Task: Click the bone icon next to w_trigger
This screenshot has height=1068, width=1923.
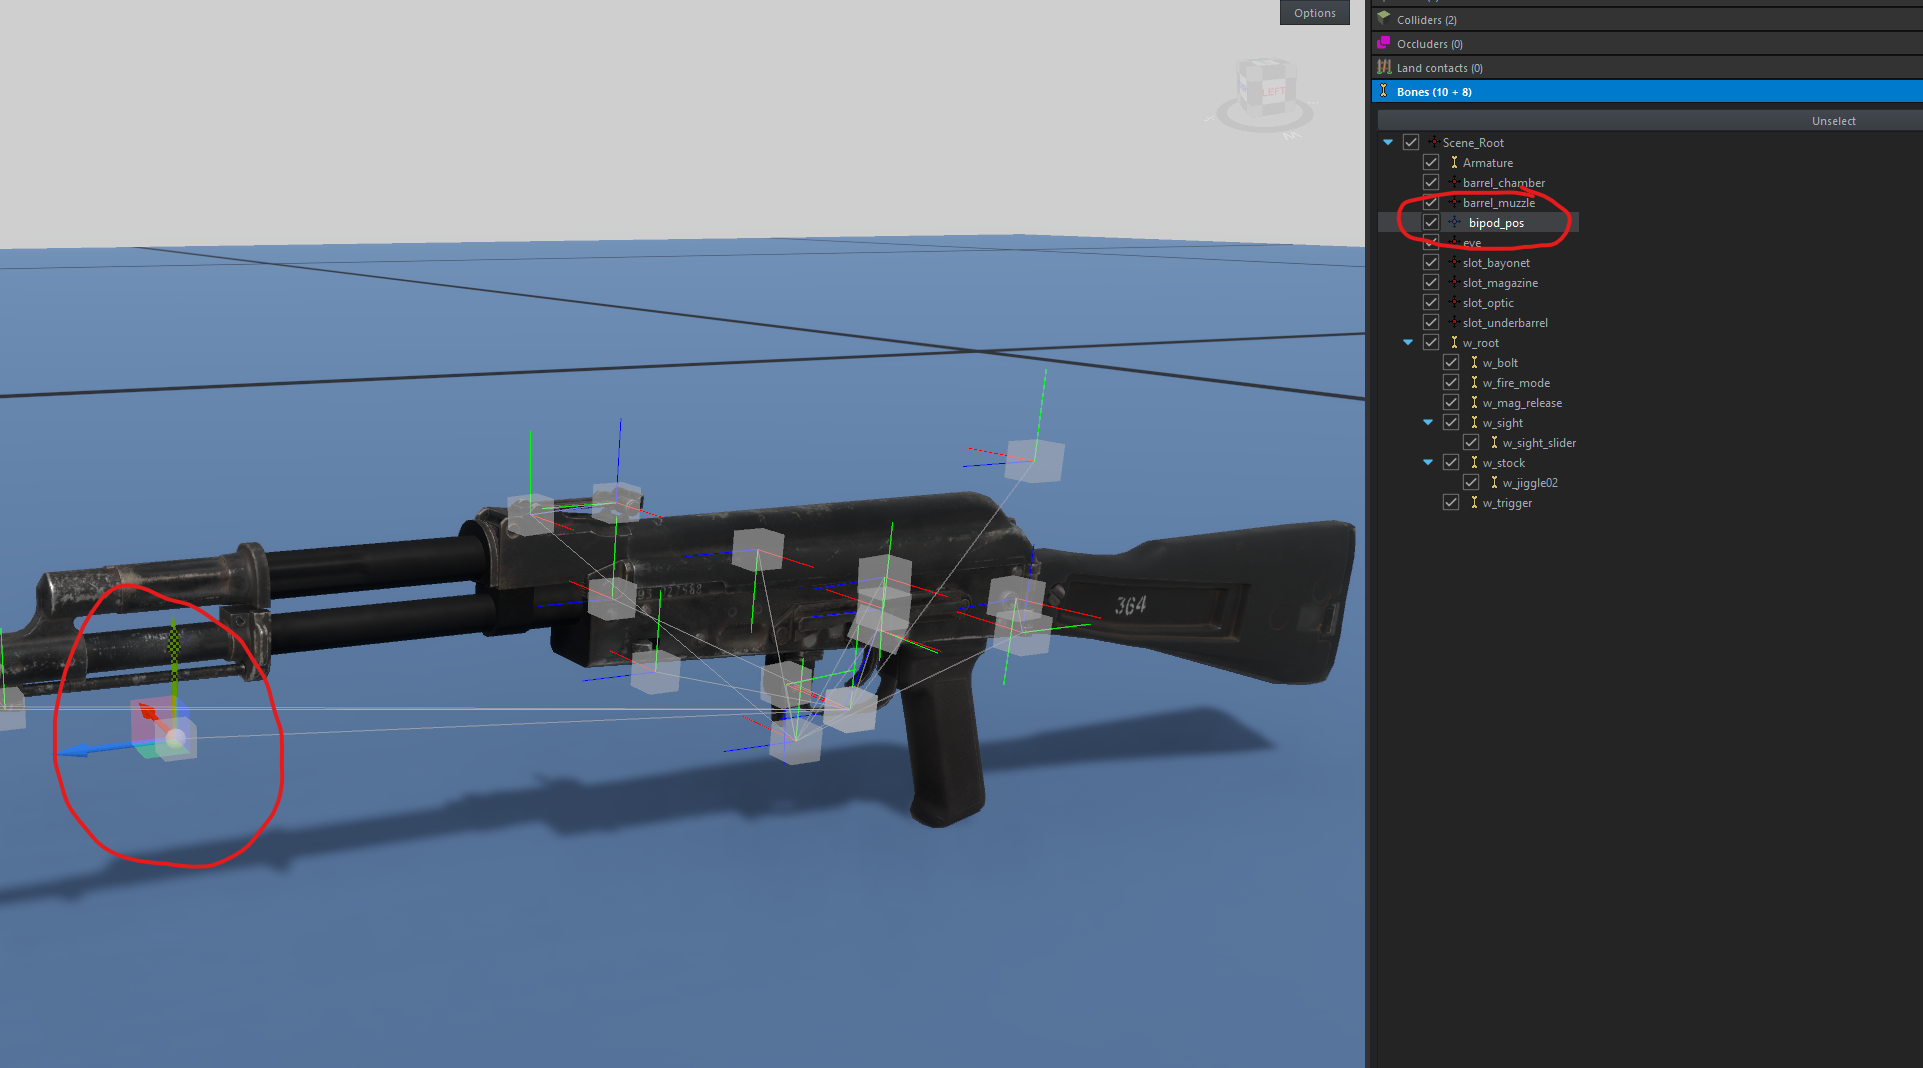Action: (x=1473, y=502)
